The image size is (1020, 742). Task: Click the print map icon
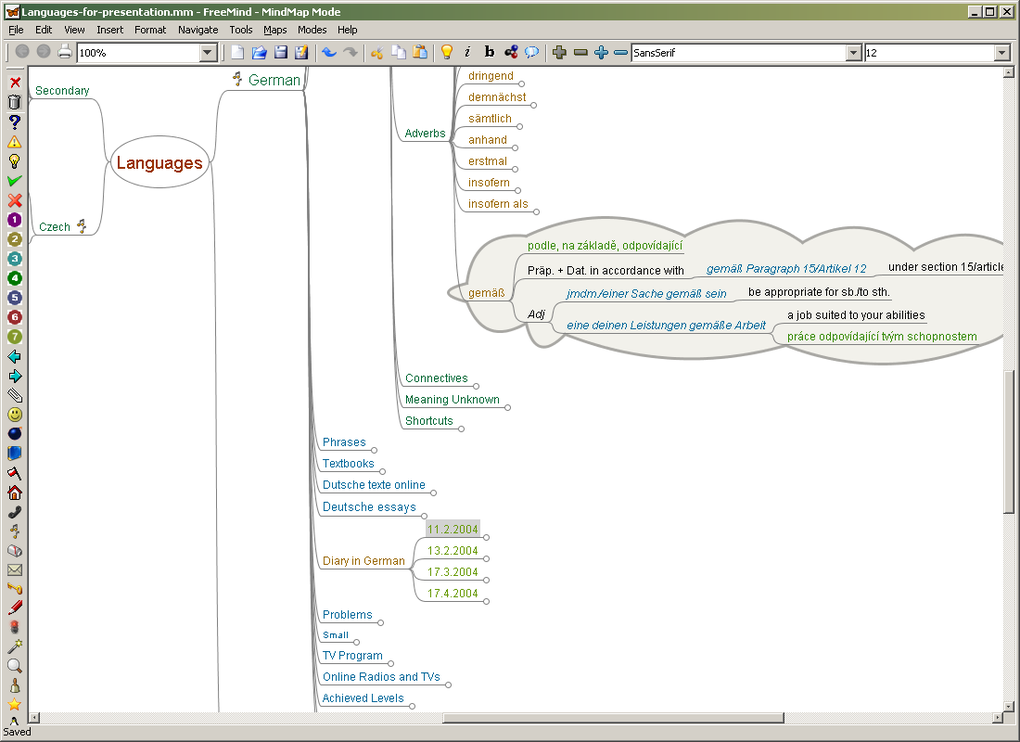pyautogui.click(x=65, y=52)
